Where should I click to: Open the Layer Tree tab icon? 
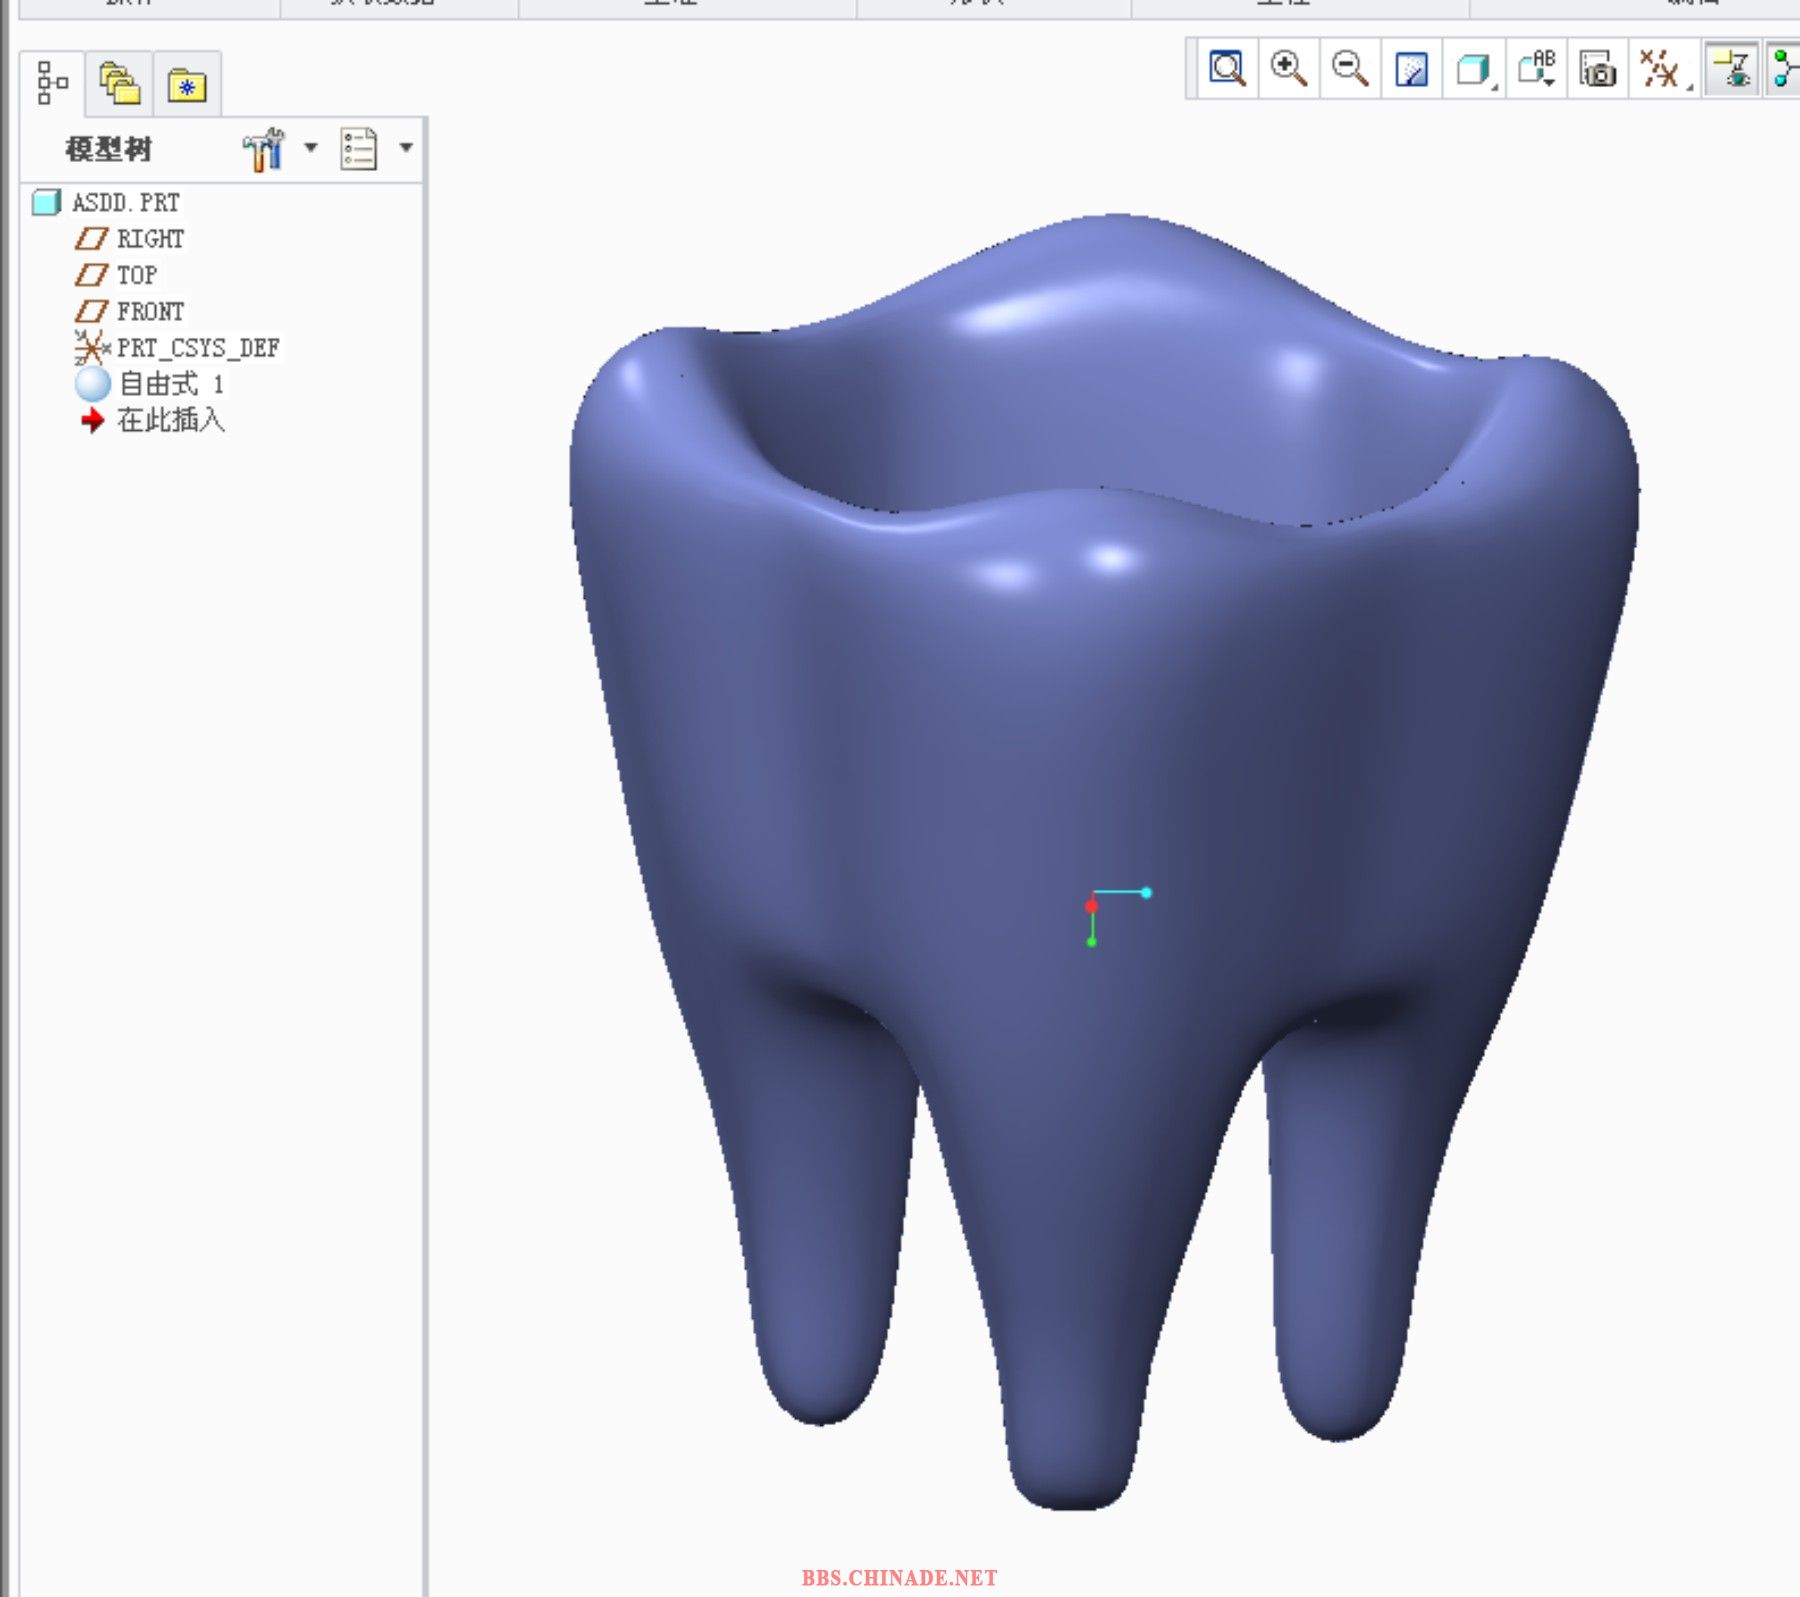pos(120,83)
